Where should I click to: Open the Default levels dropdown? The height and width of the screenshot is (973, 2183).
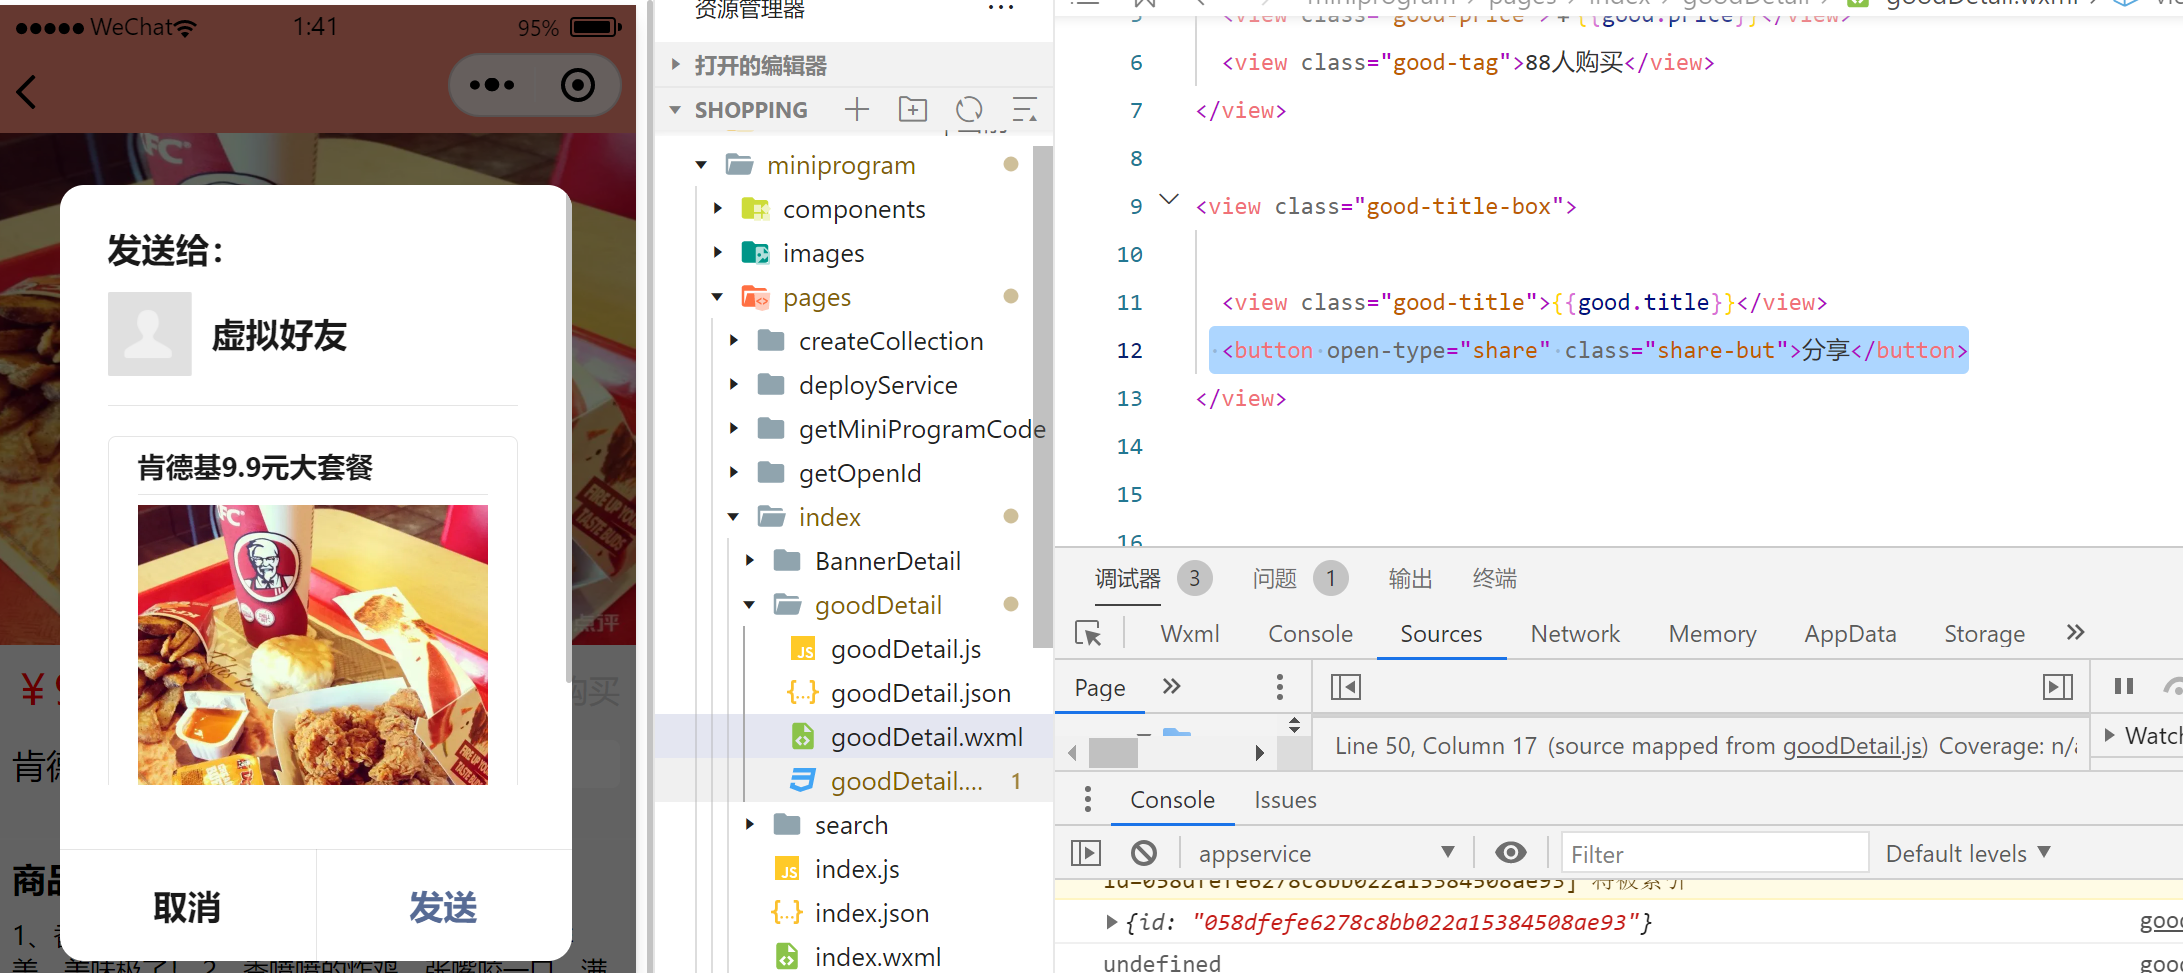coord(1967,853)
